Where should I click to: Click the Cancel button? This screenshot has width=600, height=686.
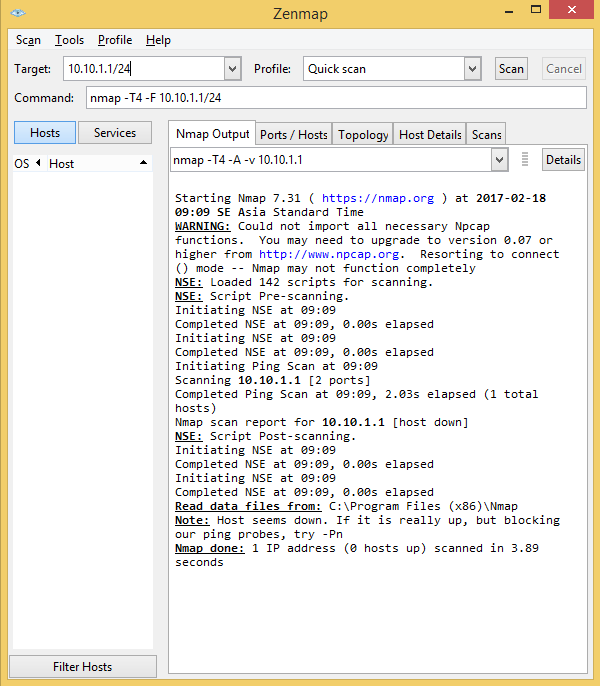point(564,69)
